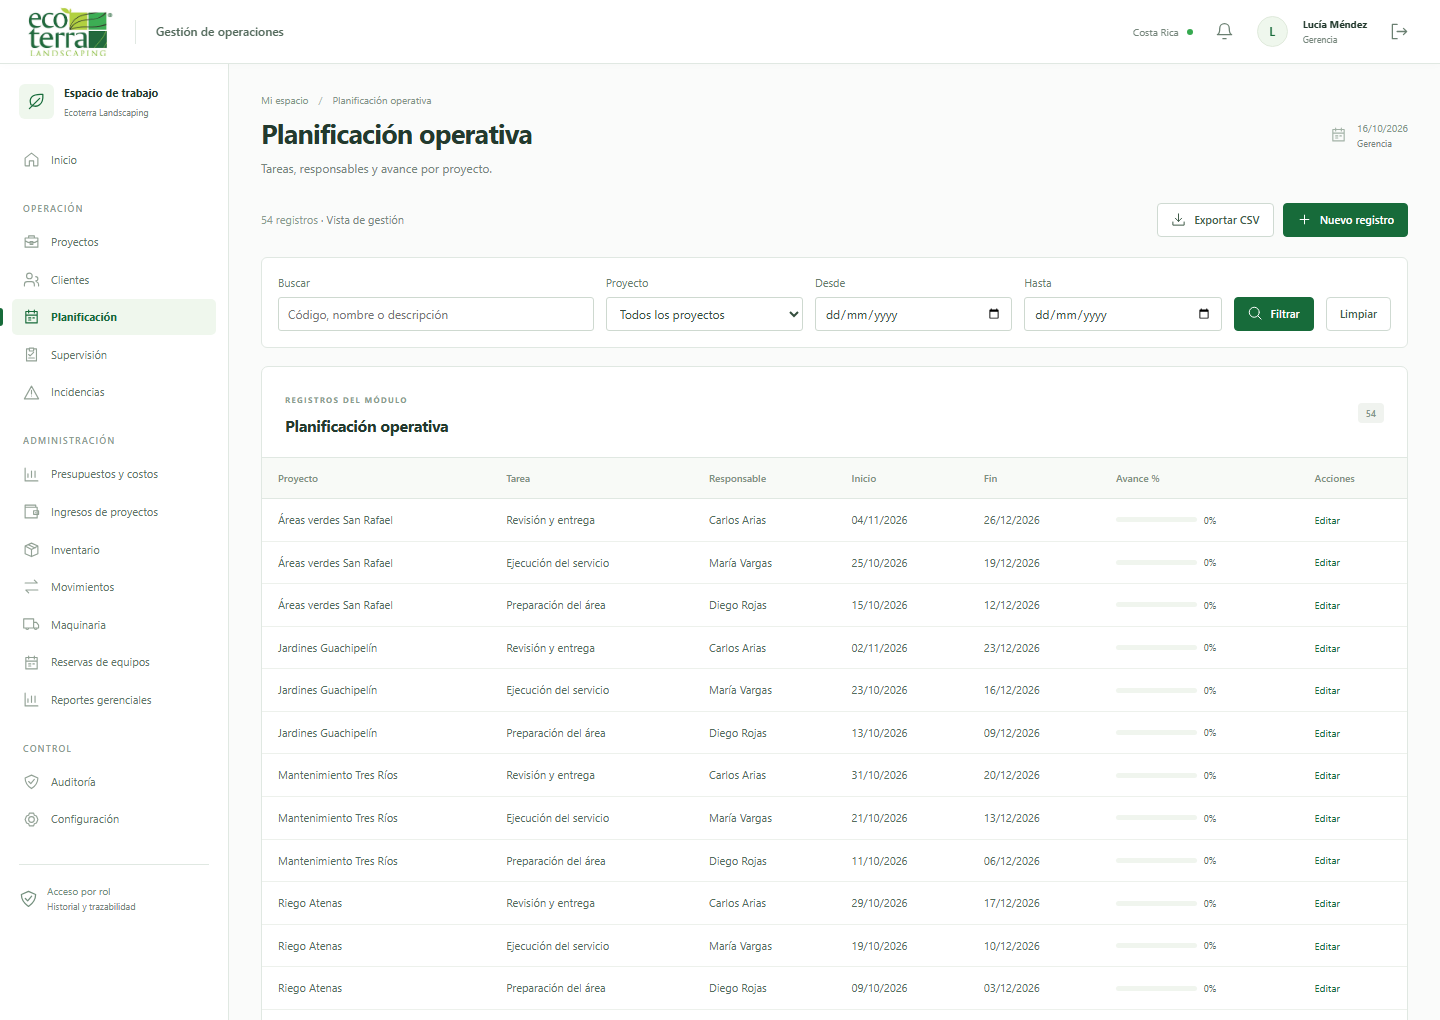1440x1020 pixels.
Task: Click the Proyectos sidebar icon
Action: tap(32, 242)
